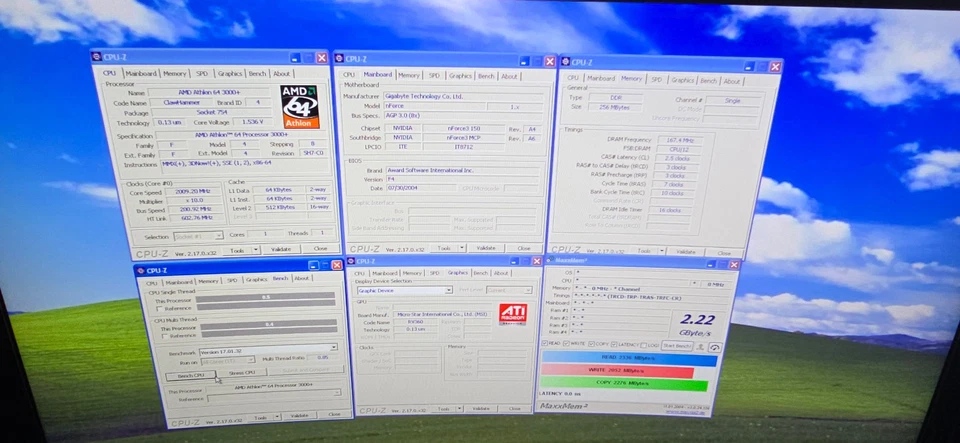960x443 pixels.
Task: Open the Socket #1 Selection dropdown
Action: (x=219, y=236)
